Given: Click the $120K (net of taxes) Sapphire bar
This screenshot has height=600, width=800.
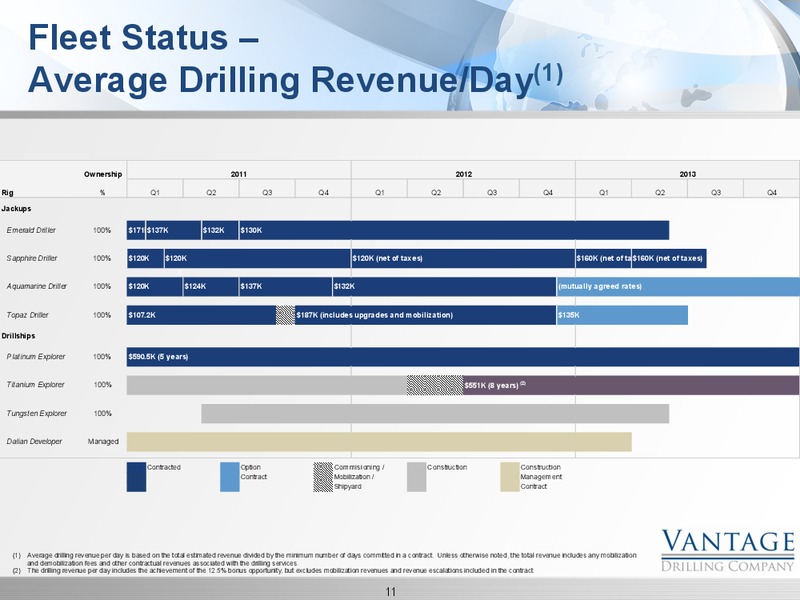Looking at the screenshot, I should click(463, 258).
